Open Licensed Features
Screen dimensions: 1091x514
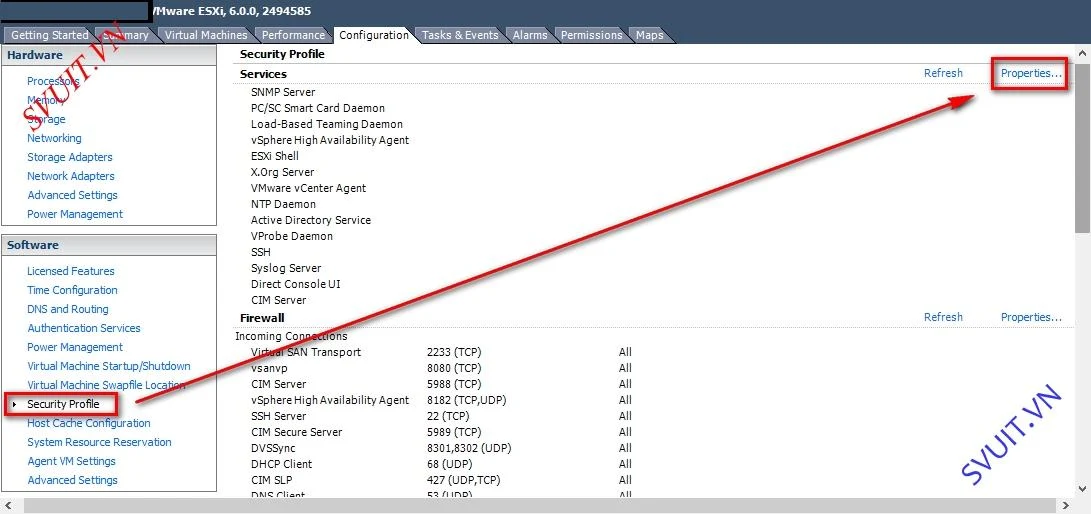(71, 271)
